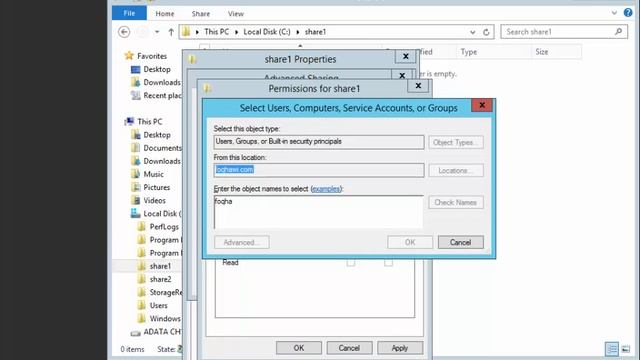Image resolution: width=640 pixels, height=360 pixels.
Task: Open PerfLogs folder in tree
Action: point(164,227)
